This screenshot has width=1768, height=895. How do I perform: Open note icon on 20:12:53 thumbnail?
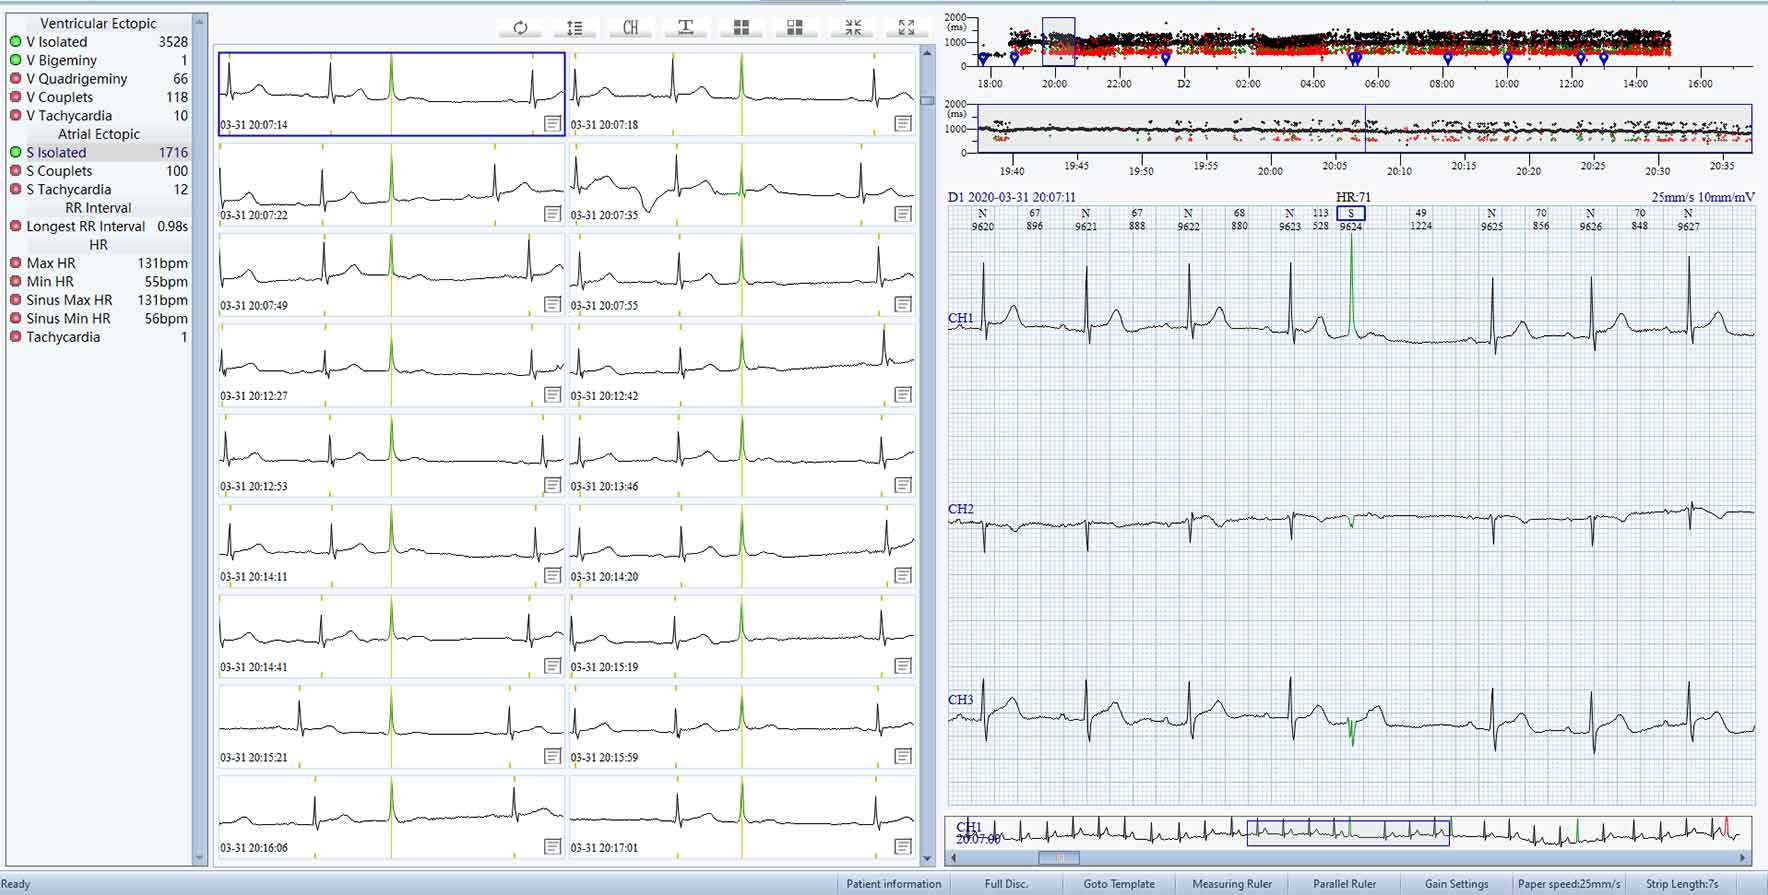click(x=552, y=485)
